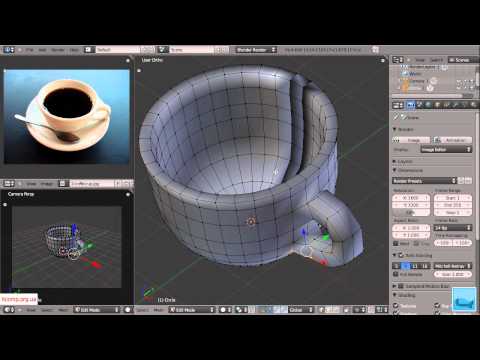Open the Info editor type selector icon
Screen dimensions: 480x360
click(x=8, y=50)
